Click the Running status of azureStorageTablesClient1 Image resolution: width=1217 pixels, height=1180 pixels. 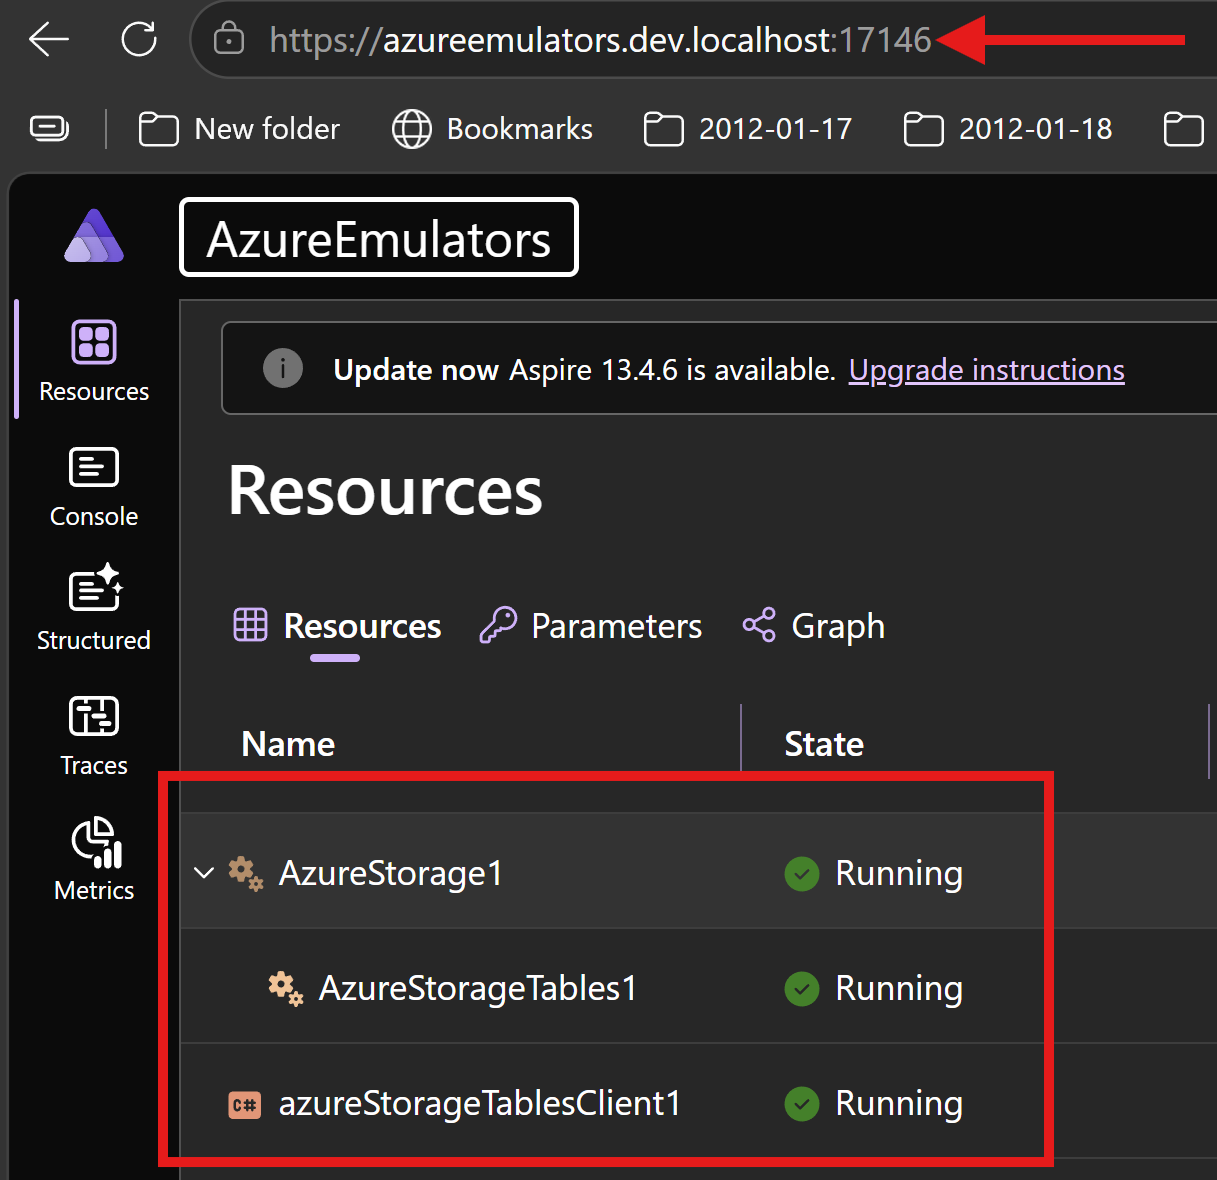click(899, 1103)
